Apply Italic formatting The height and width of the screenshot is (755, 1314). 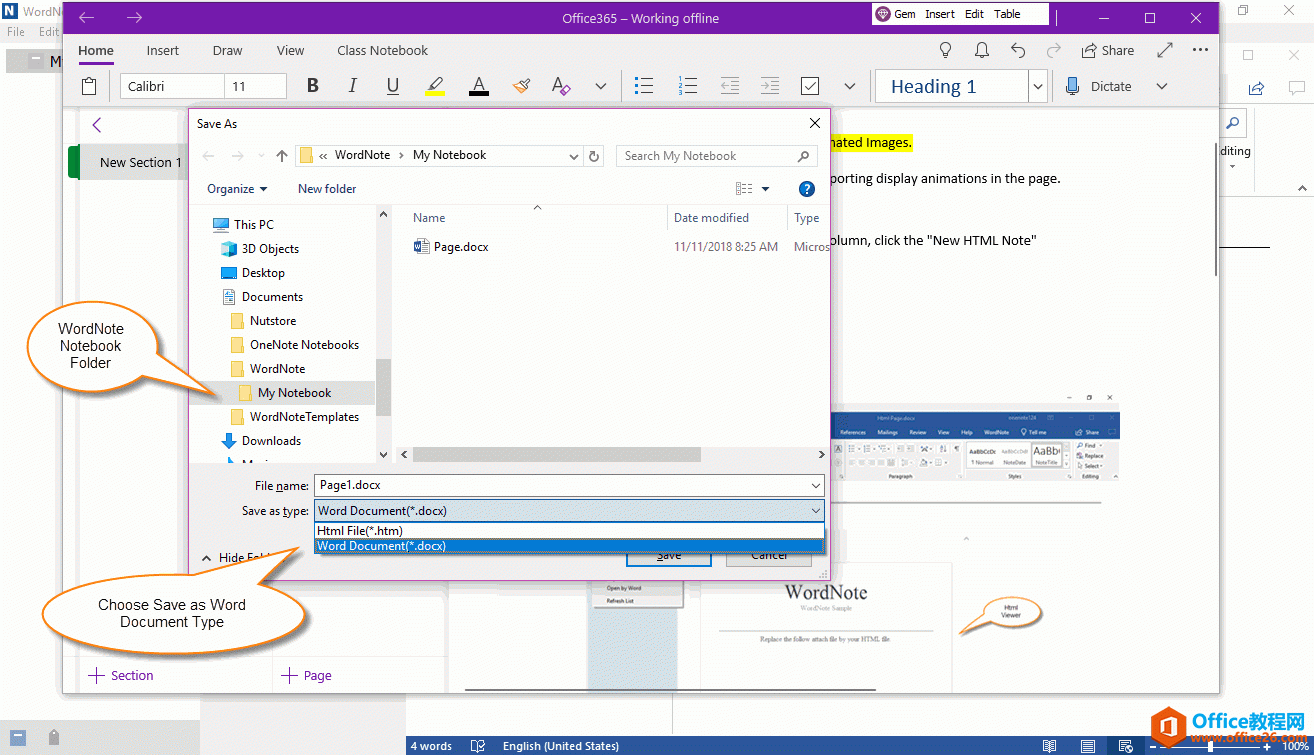point(352,86)
